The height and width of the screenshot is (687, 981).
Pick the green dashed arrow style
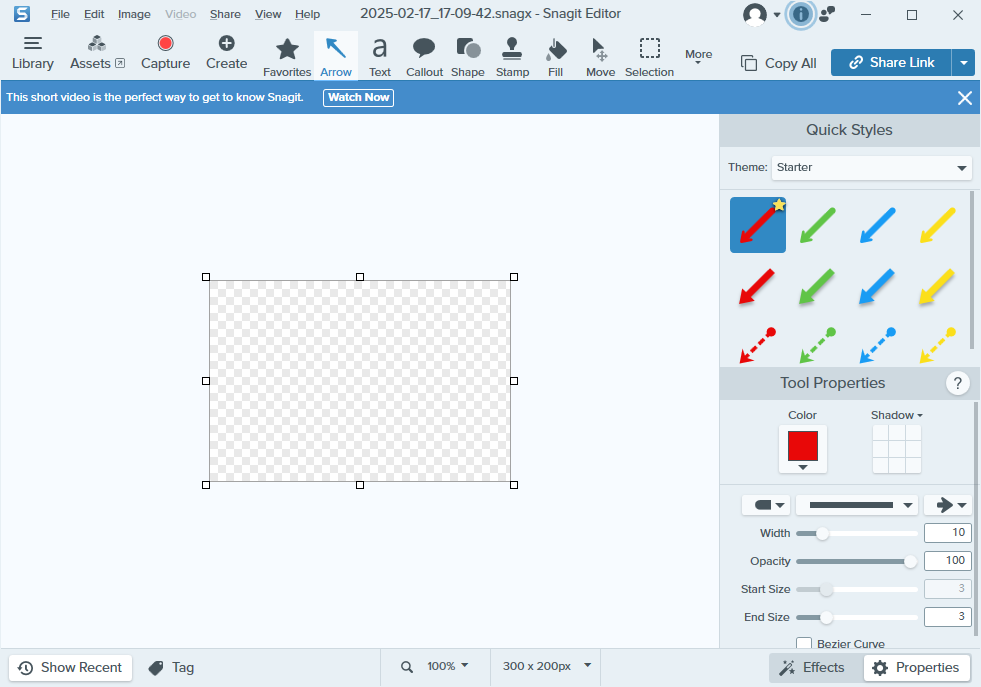point(818,345)
